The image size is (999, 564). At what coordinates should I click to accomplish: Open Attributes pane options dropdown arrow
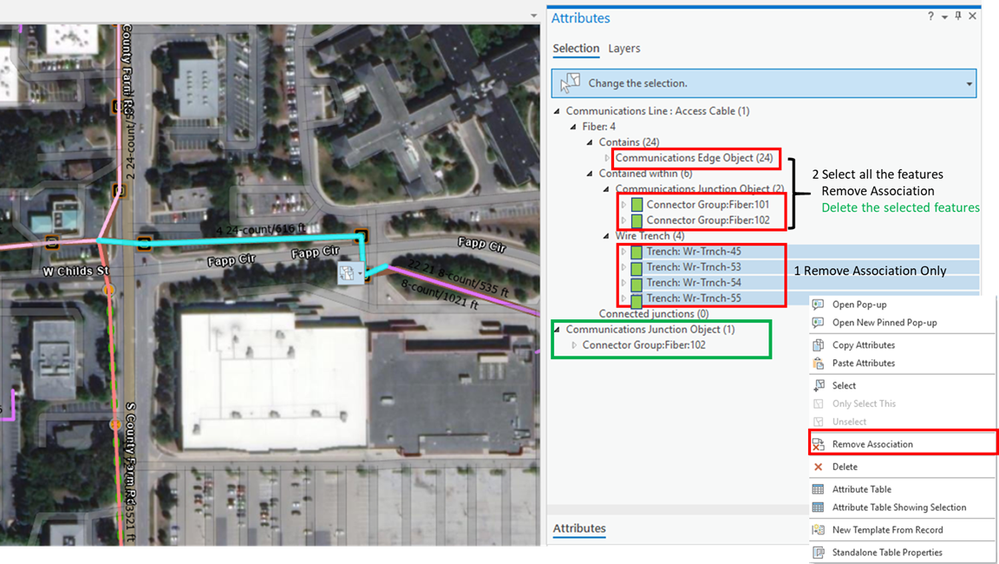click(x=944, y=17)
